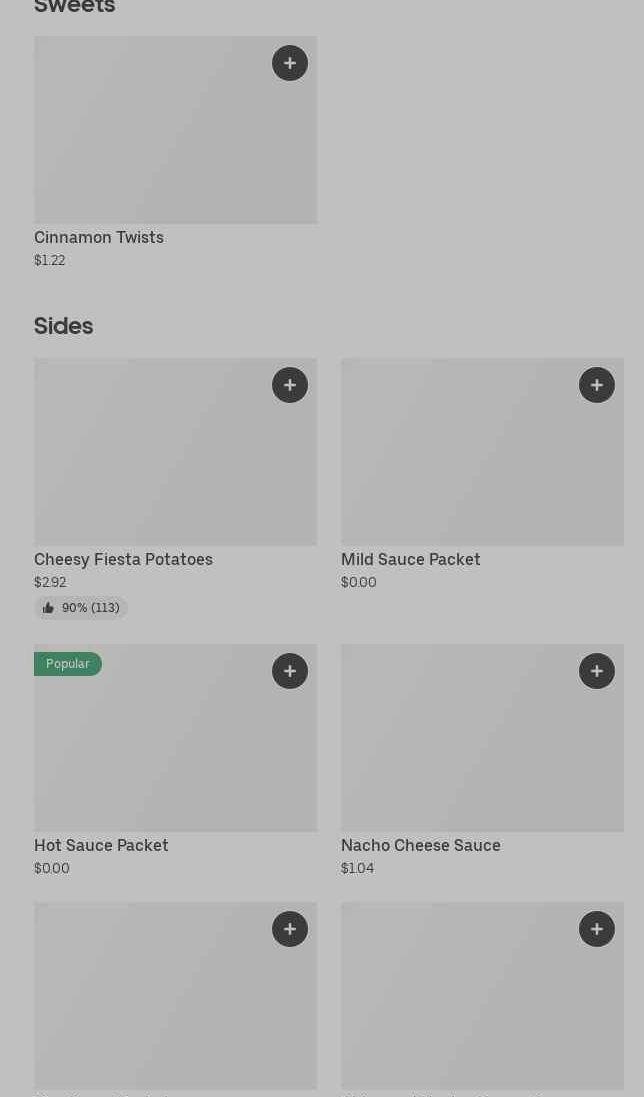Screen dimensions: 644x1097
Task: Select the Mild Sauce Packet title
Action: coord(410,560)
